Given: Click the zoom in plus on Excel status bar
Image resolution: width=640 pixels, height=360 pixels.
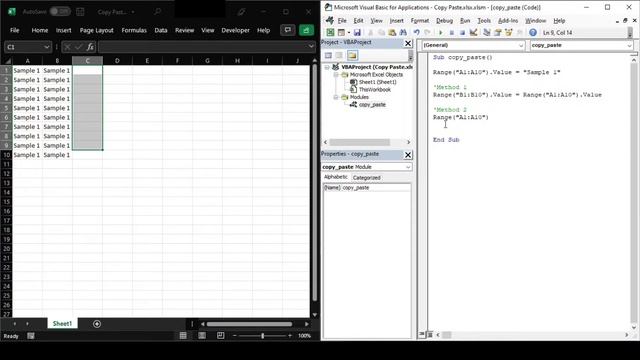Looking at the screenshot, I should [290, 336].
